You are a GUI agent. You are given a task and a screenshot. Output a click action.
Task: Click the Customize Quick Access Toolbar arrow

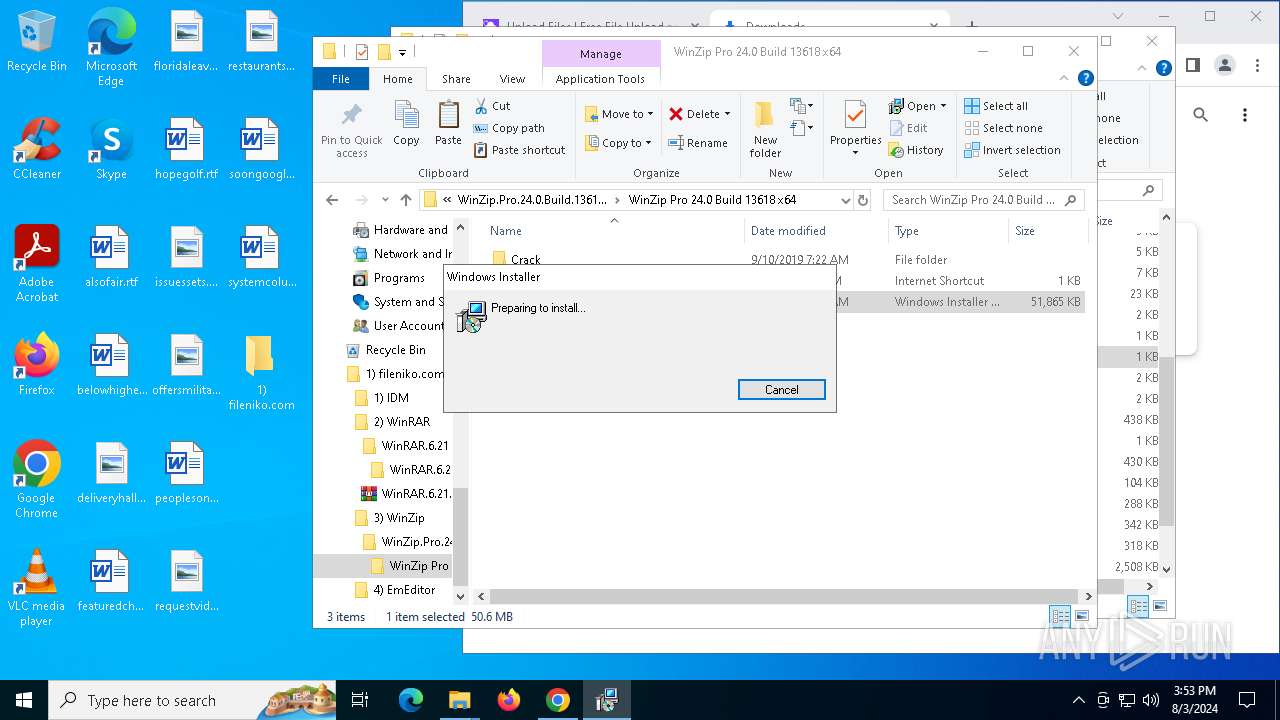[x=402, y=52]
